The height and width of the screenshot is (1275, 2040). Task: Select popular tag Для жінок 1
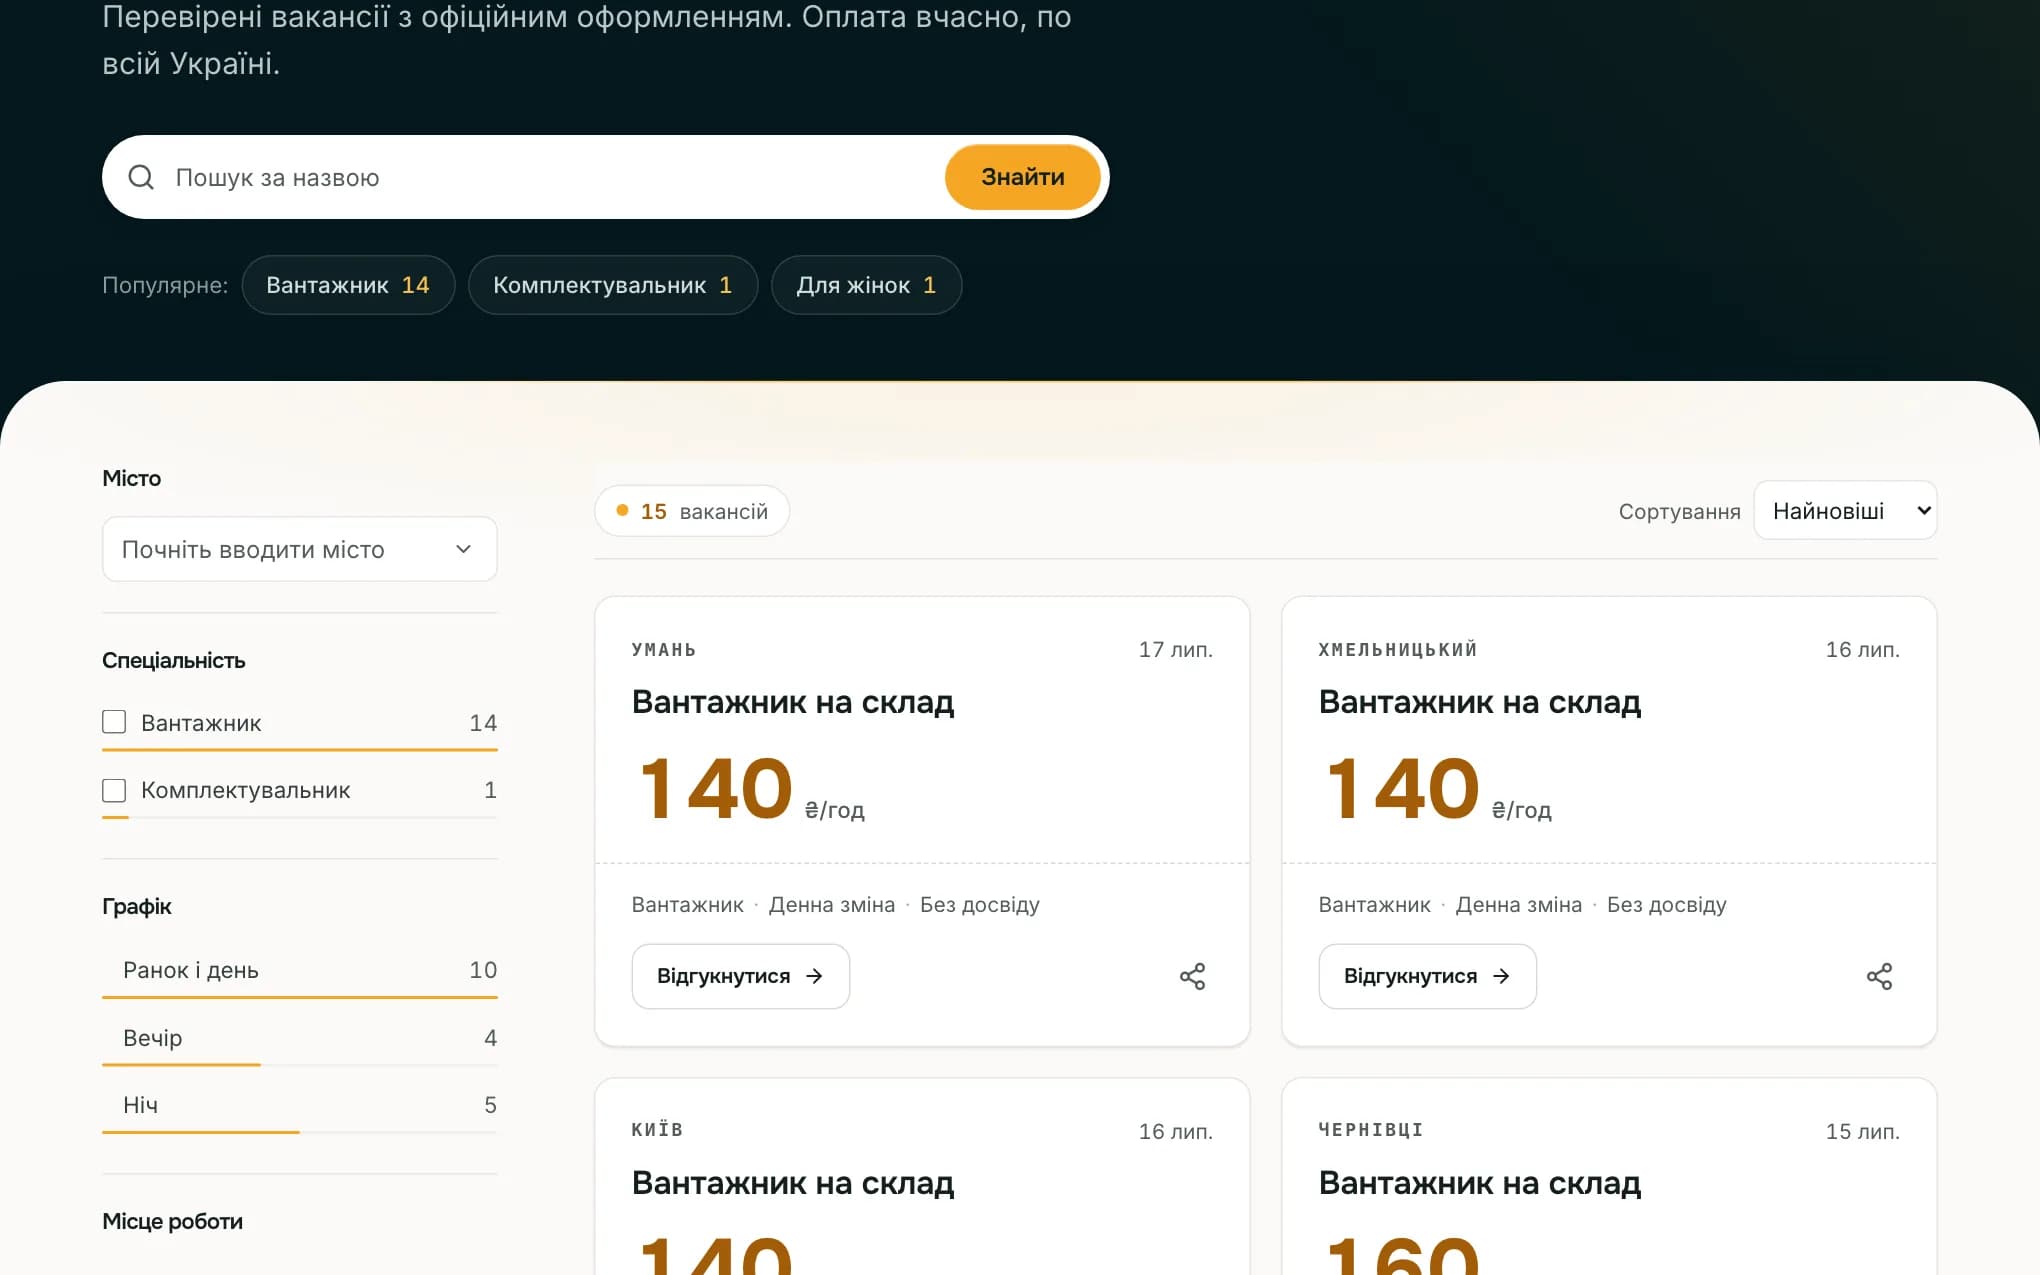click(866, 285)
